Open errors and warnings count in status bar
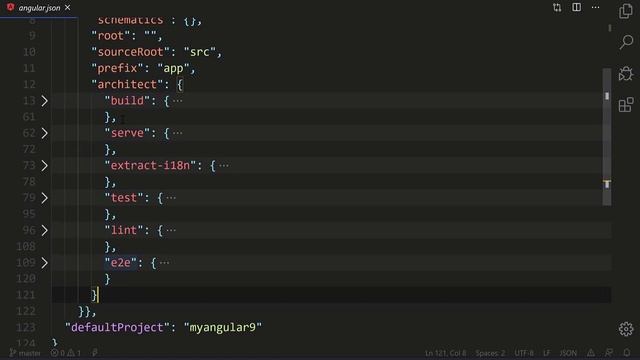The width and height of the screenshot is (640, 360). click(x=66, y=353)
